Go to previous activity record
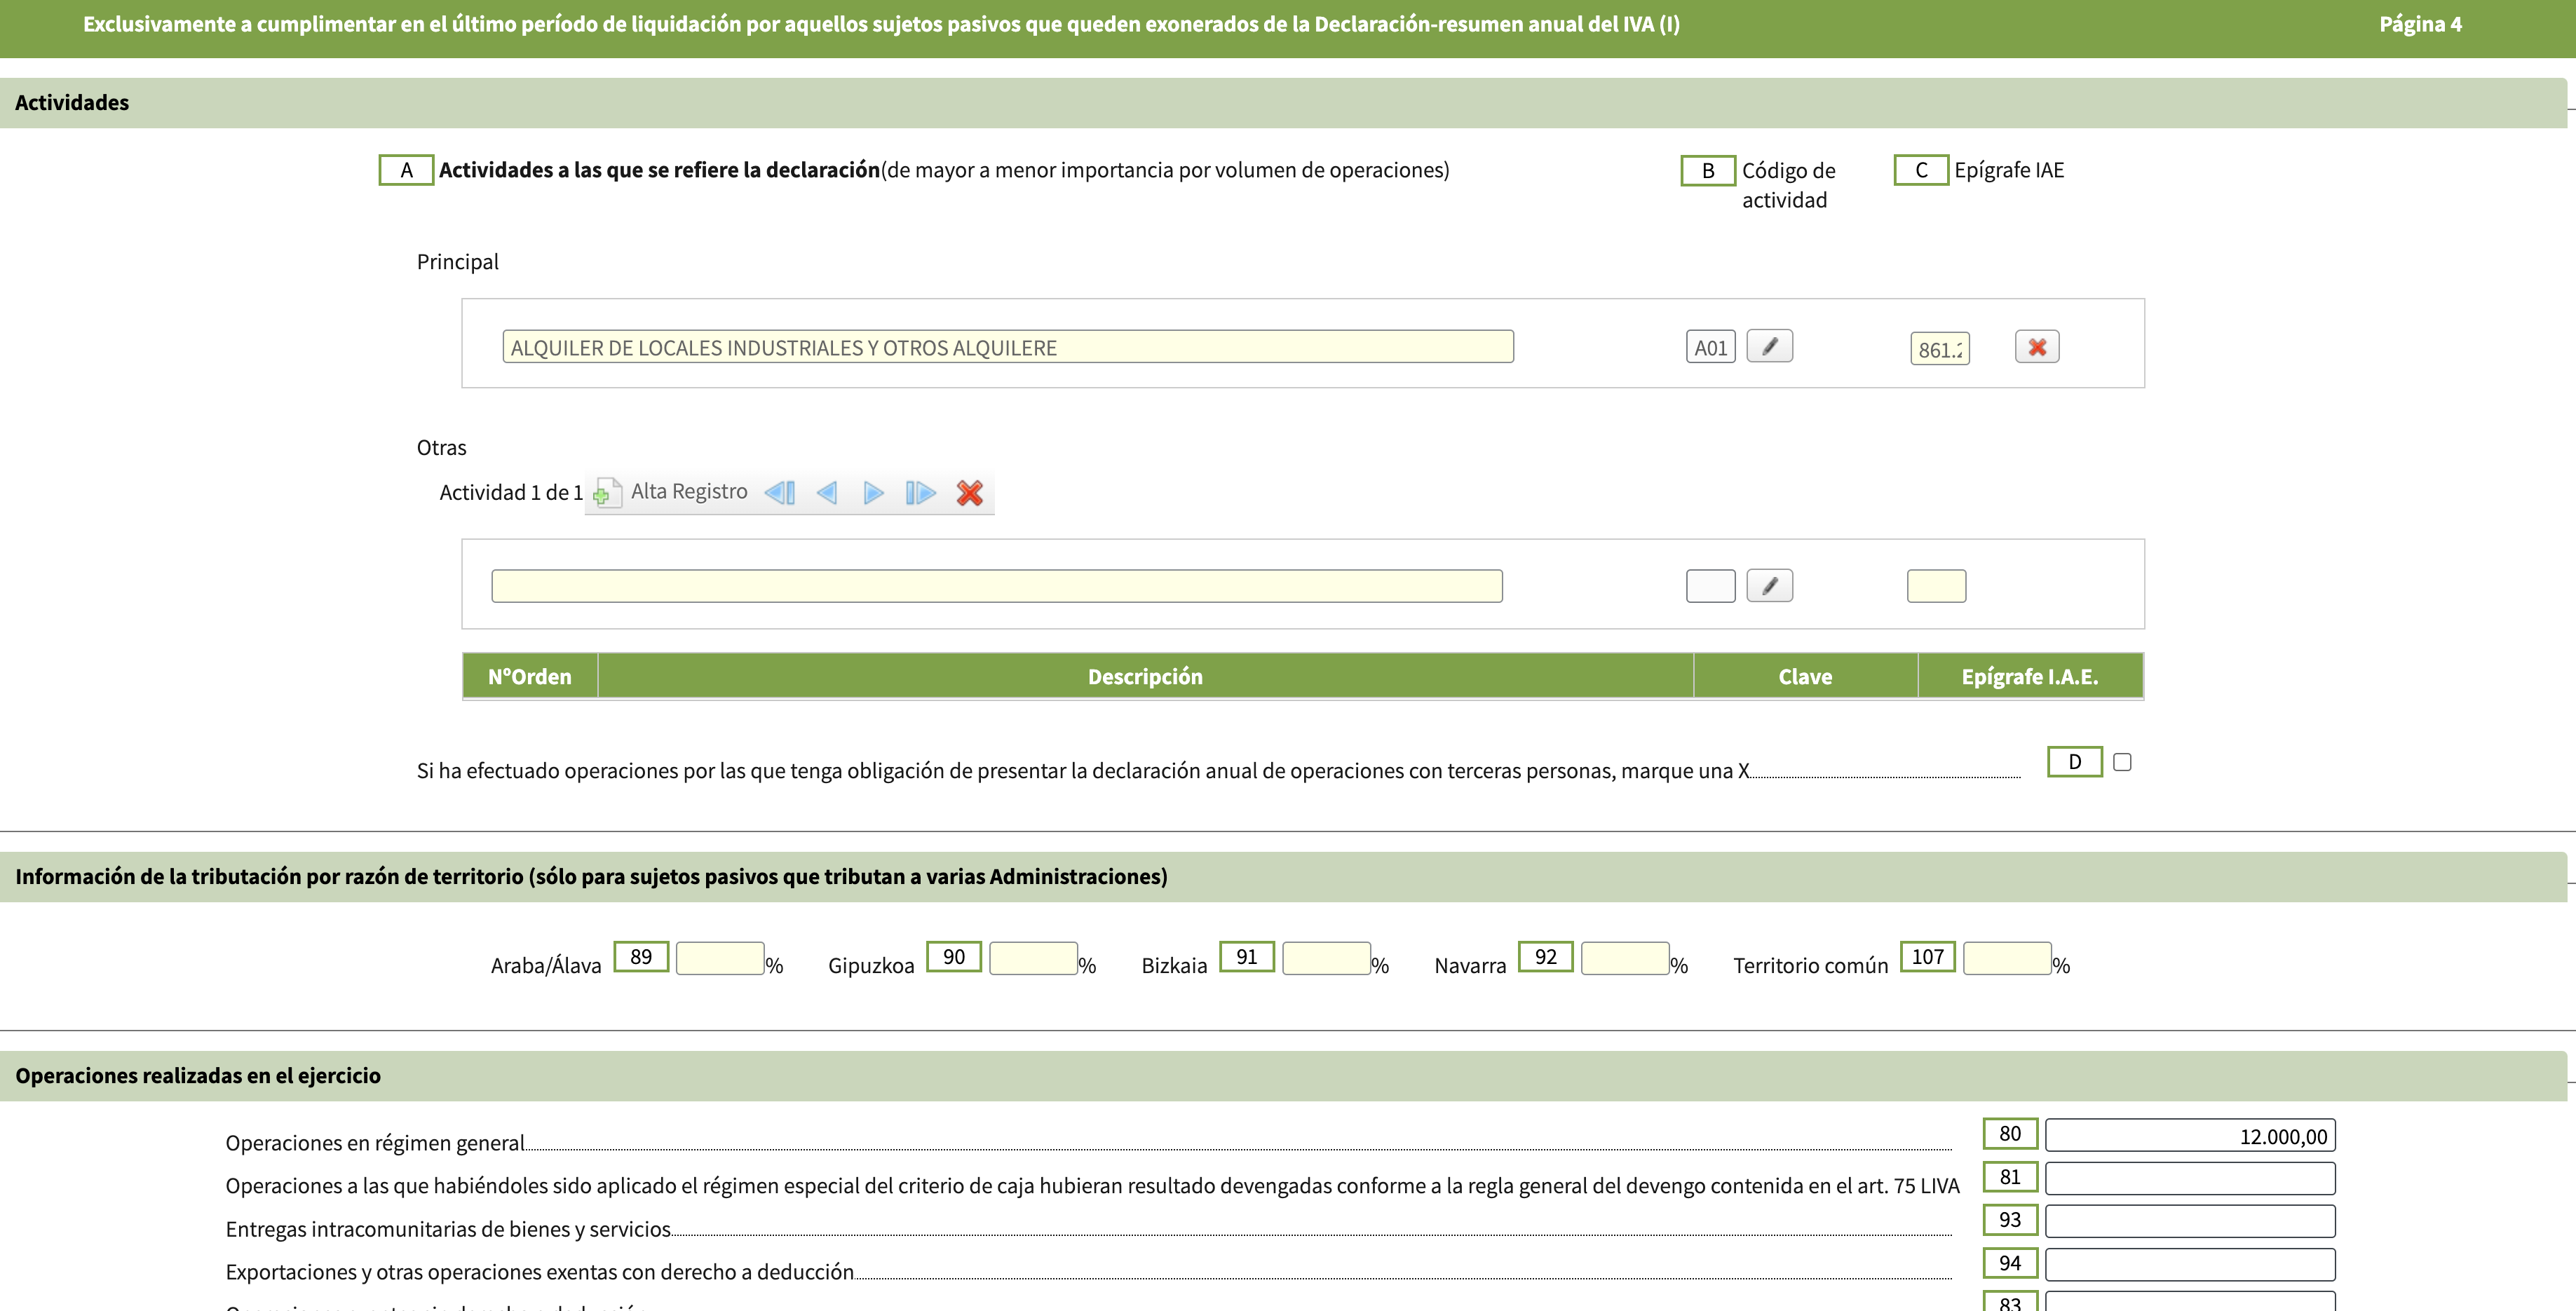Image resolution: width=2576 pixels, height=1311 pixels. [827, 492]
